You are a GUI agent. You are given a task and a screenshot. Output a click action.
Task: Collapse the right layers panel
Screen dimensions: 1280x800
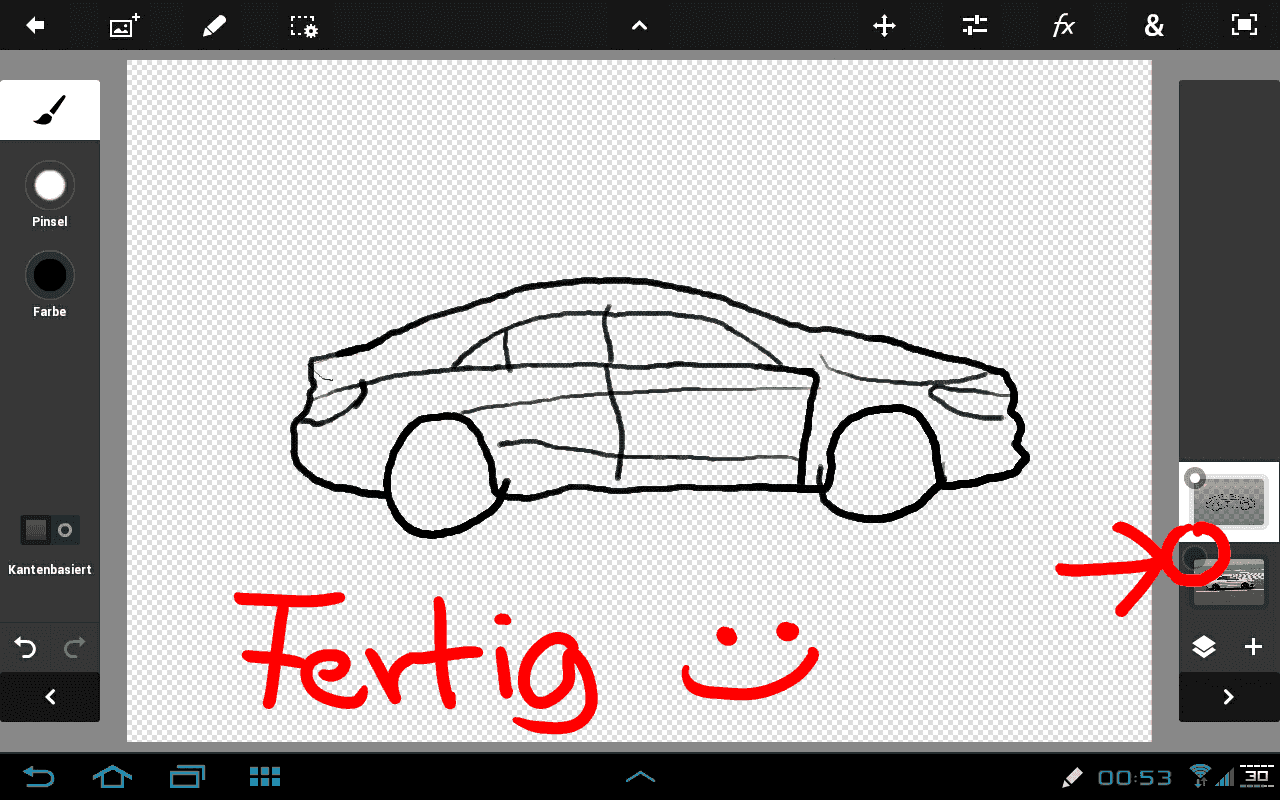tap(1229, 697)
